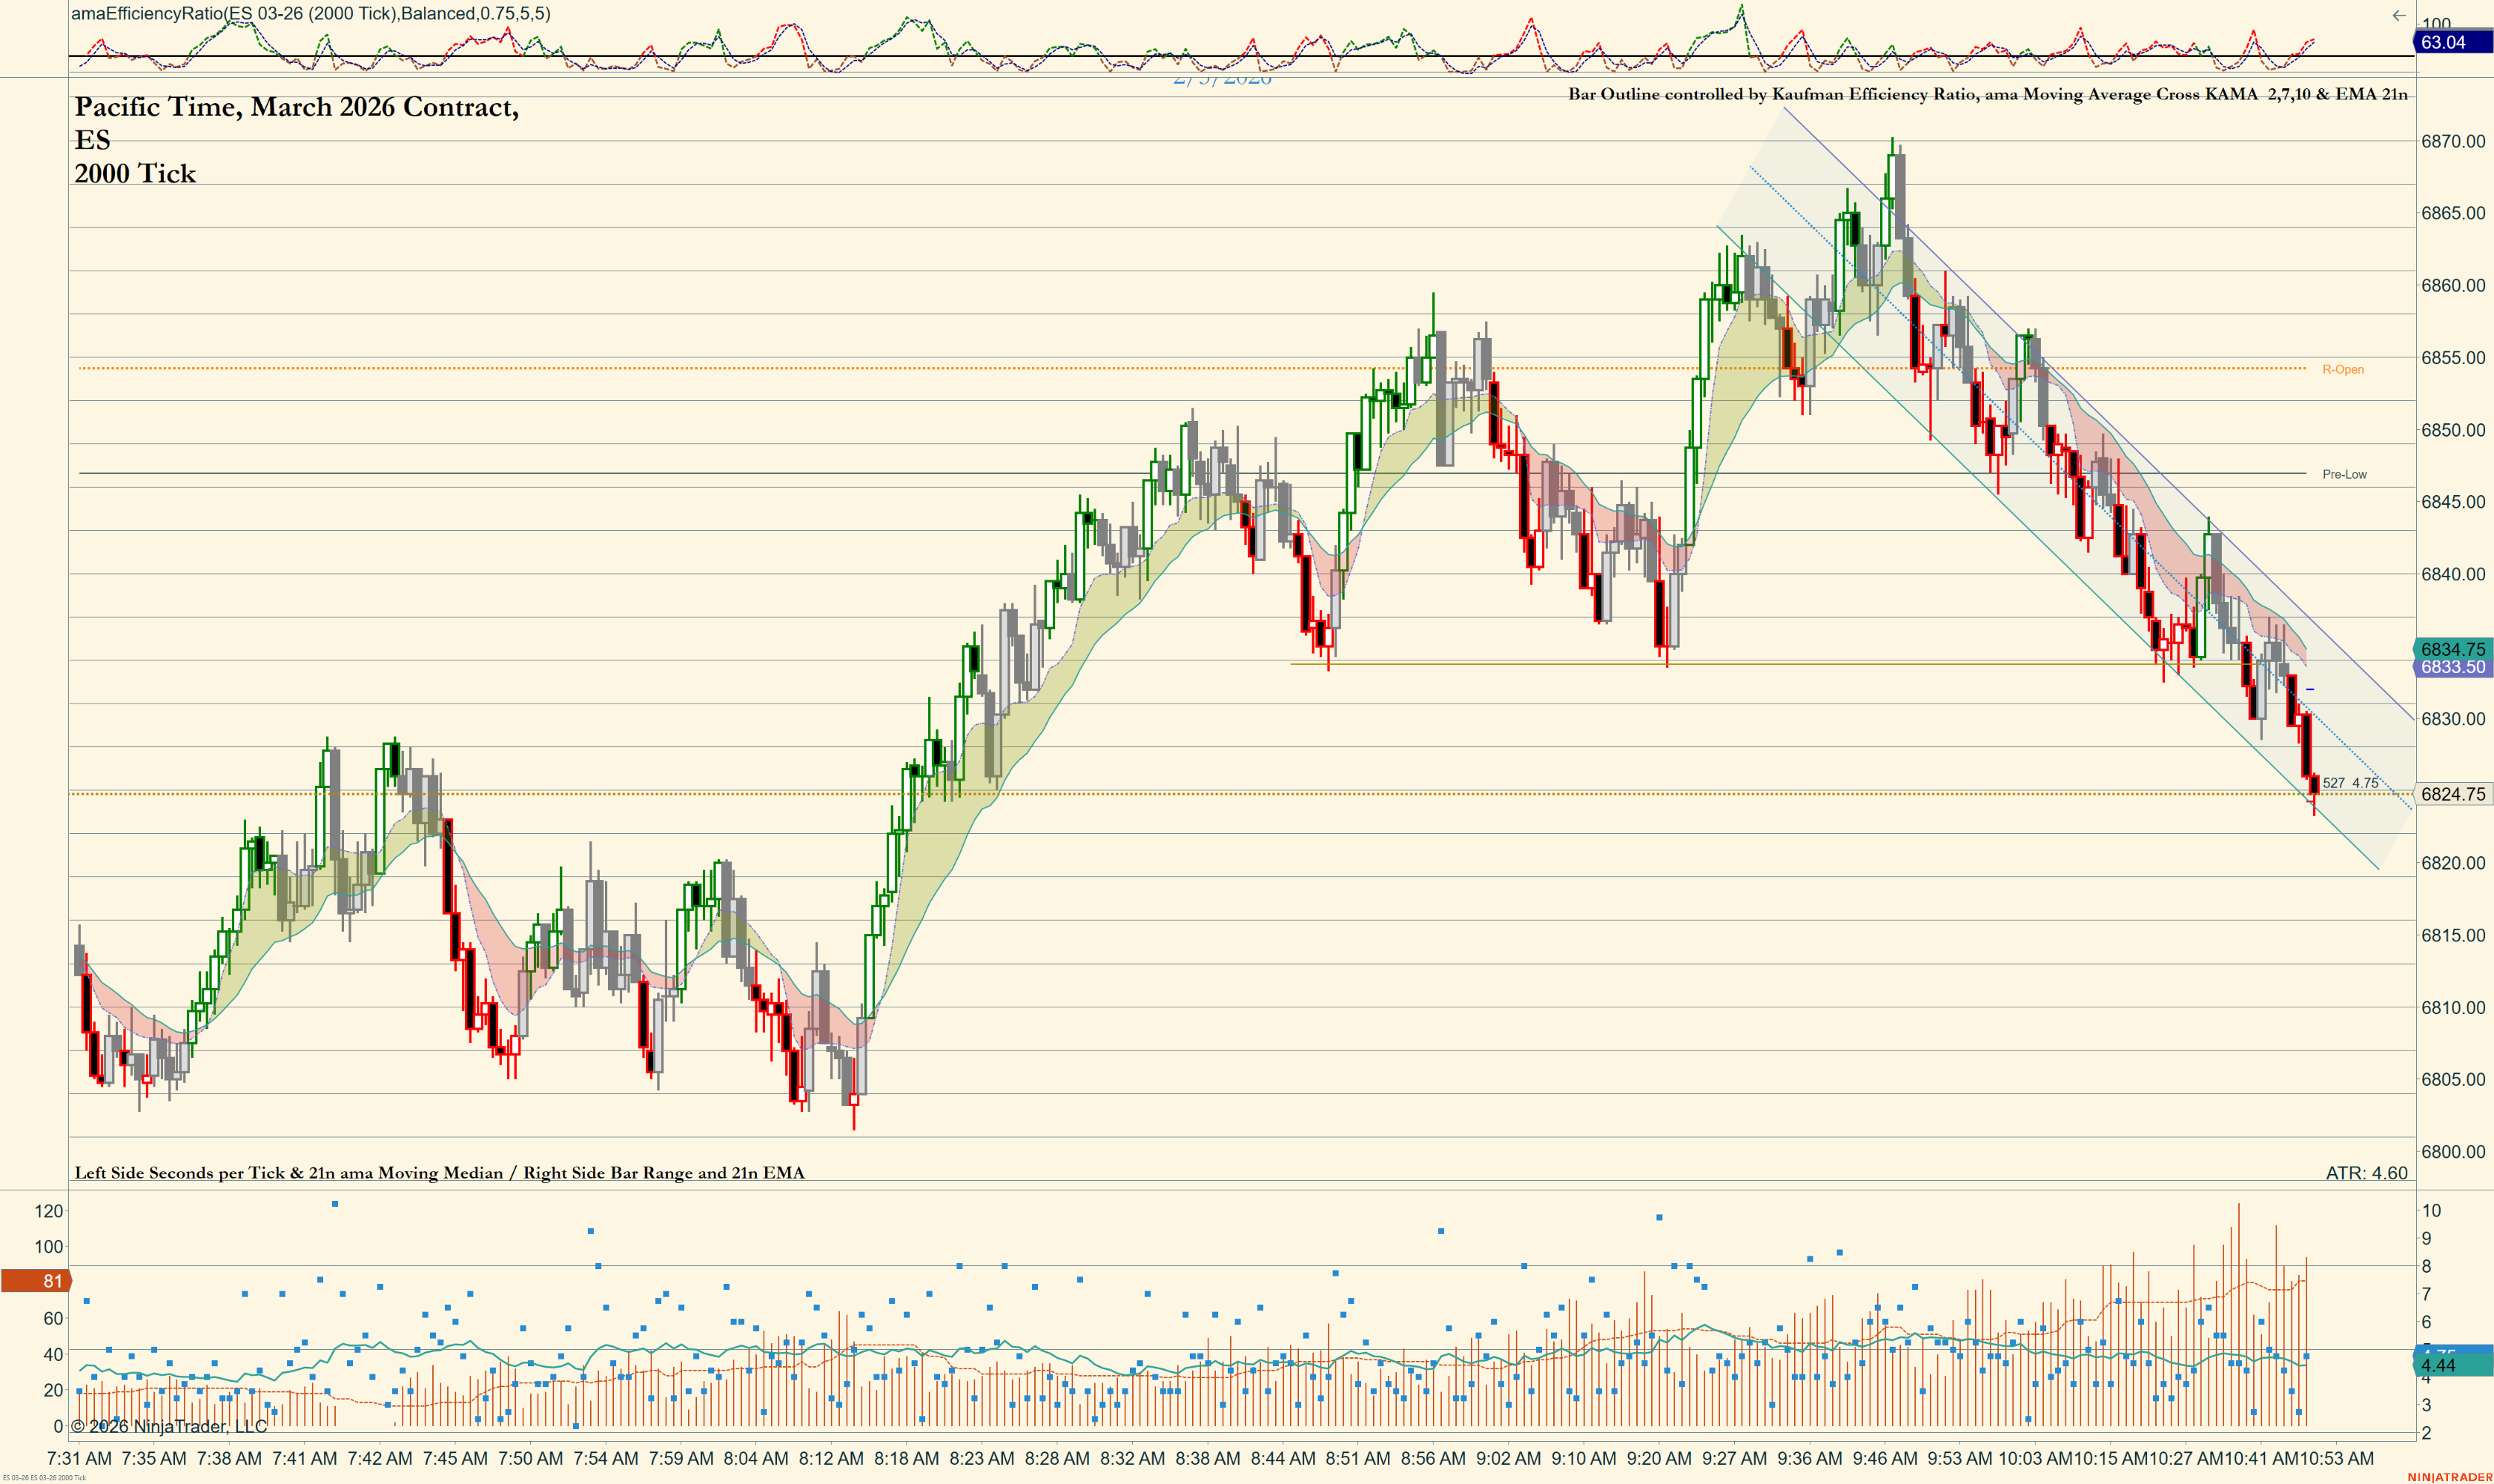Click the 6840.00 price axis label

(x=2453, y=574)
